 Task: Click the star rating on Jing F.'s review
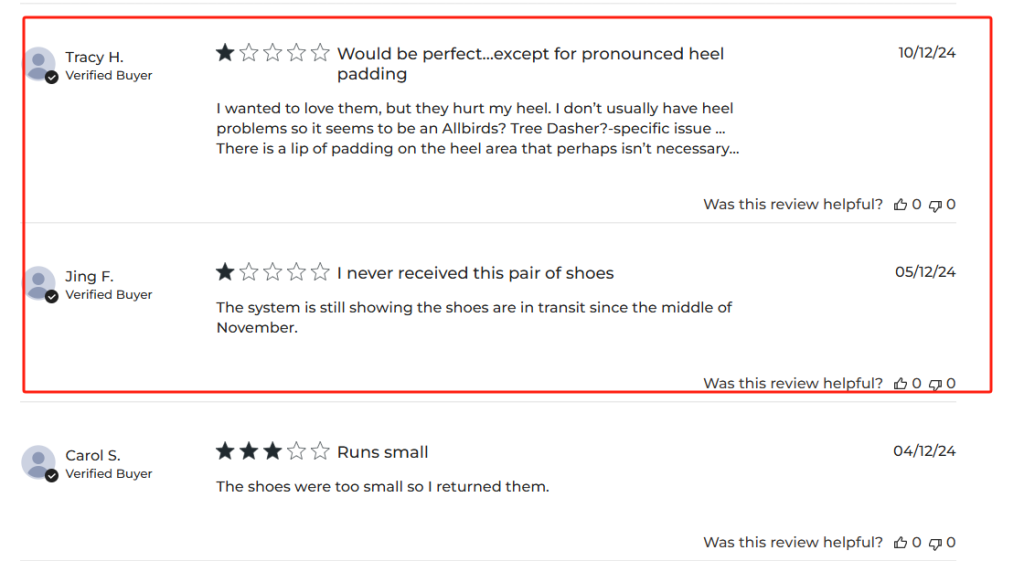(x=272, y=272)
